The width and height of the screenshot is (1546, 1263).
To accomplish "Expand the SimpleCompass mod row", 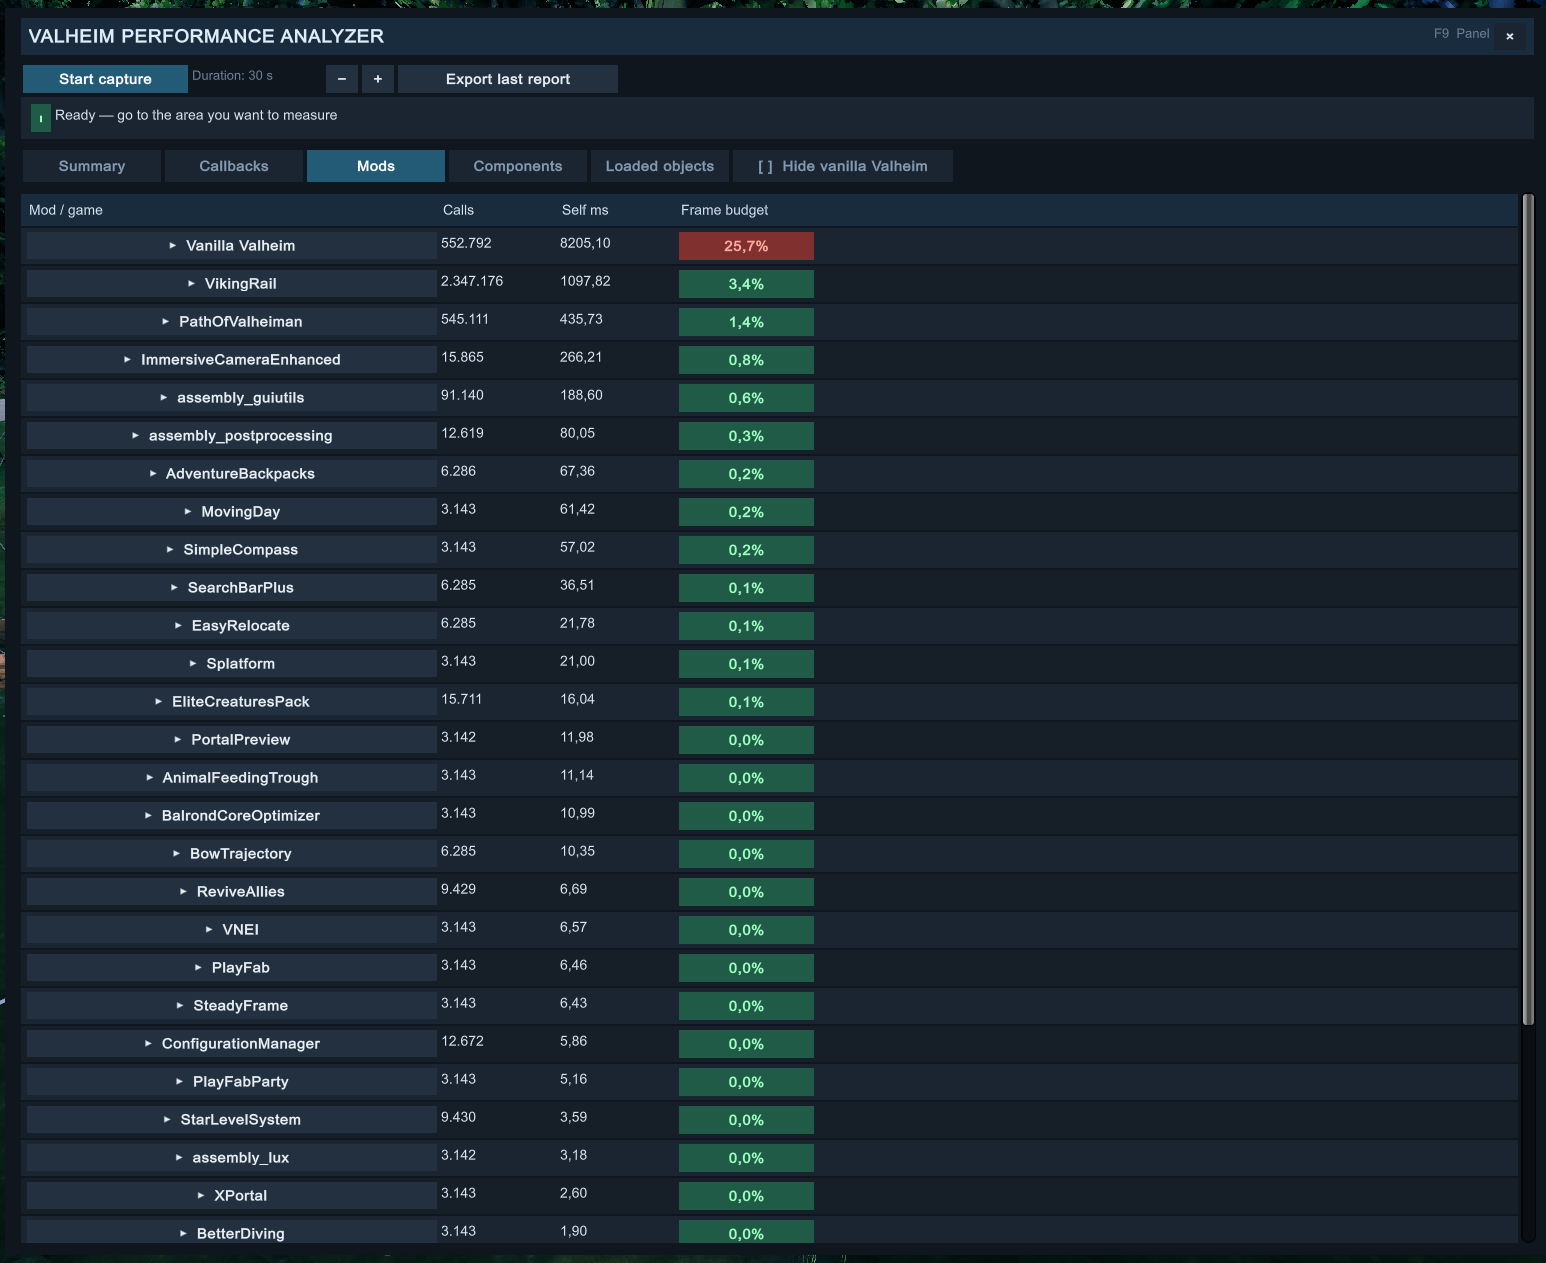I will click(232, 550).
